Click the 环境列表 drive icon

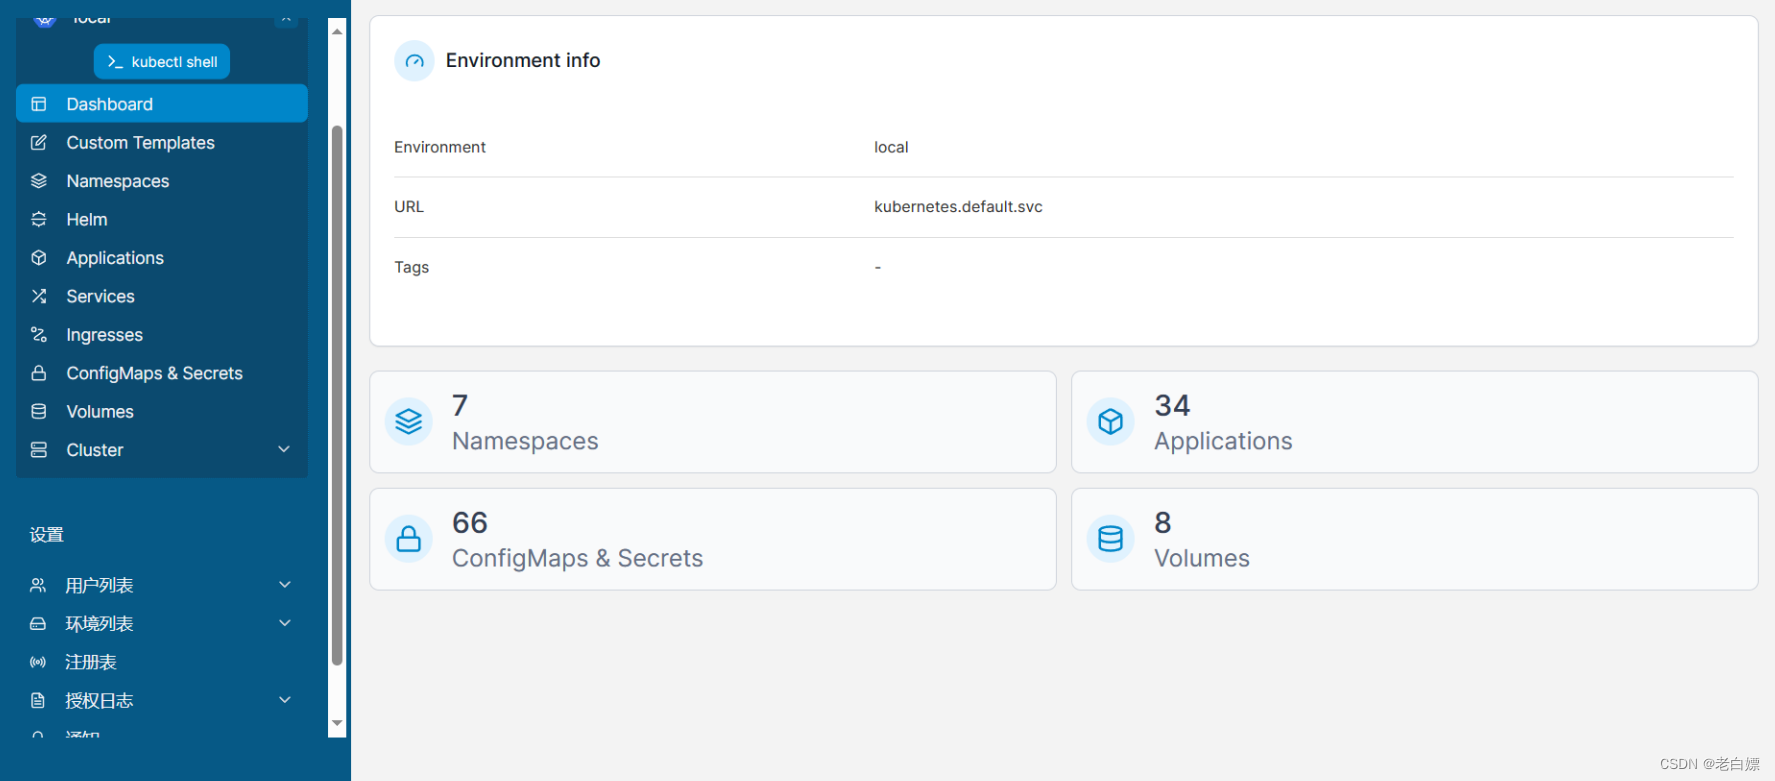pyautogui.click(x=38, y=623)
